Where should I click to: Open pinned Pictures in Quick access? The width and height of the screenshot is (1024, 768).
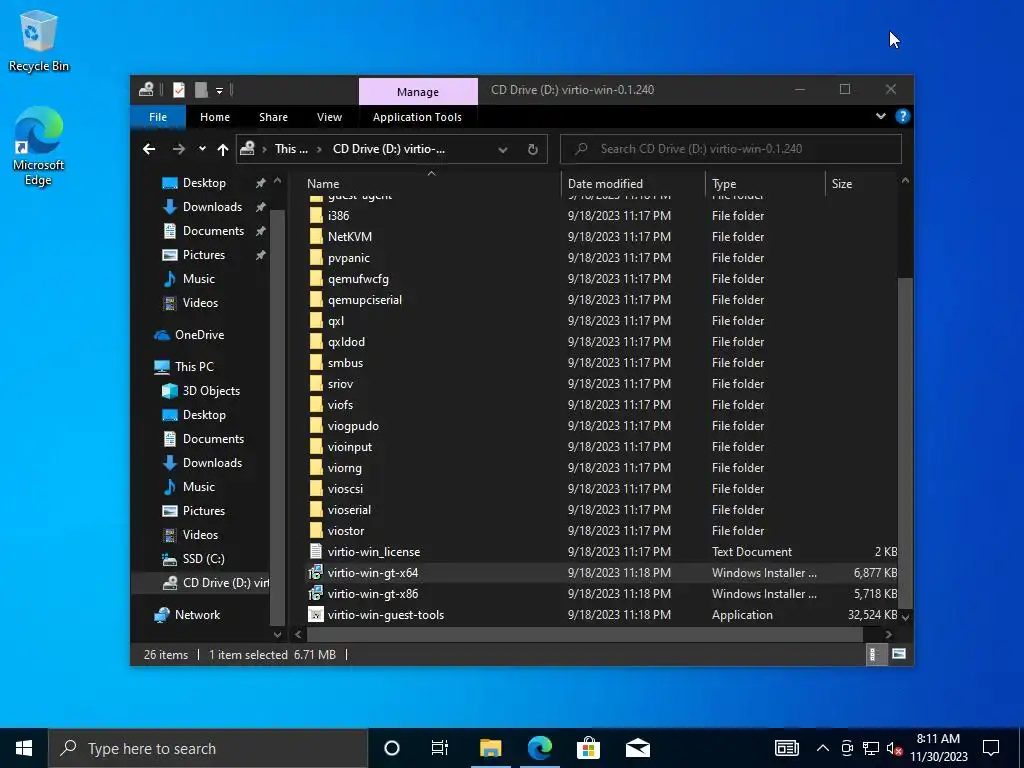[204, 255]
